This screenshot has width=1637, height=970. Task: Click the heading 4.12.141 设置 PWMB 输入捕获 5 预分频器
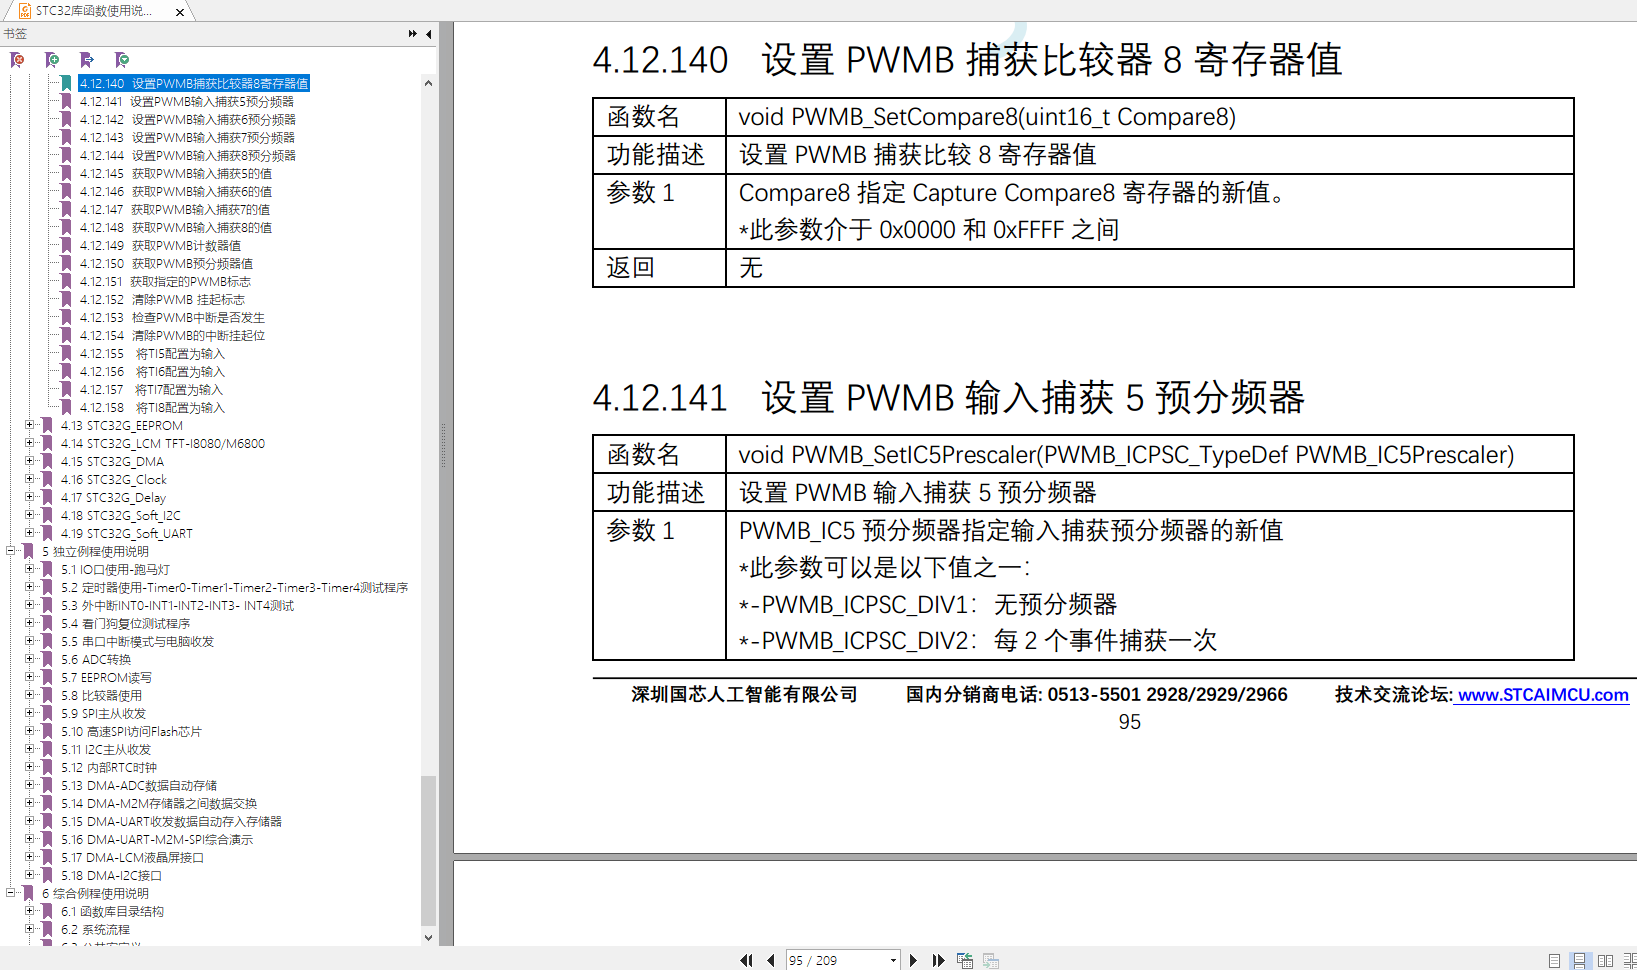coord(948,398)
